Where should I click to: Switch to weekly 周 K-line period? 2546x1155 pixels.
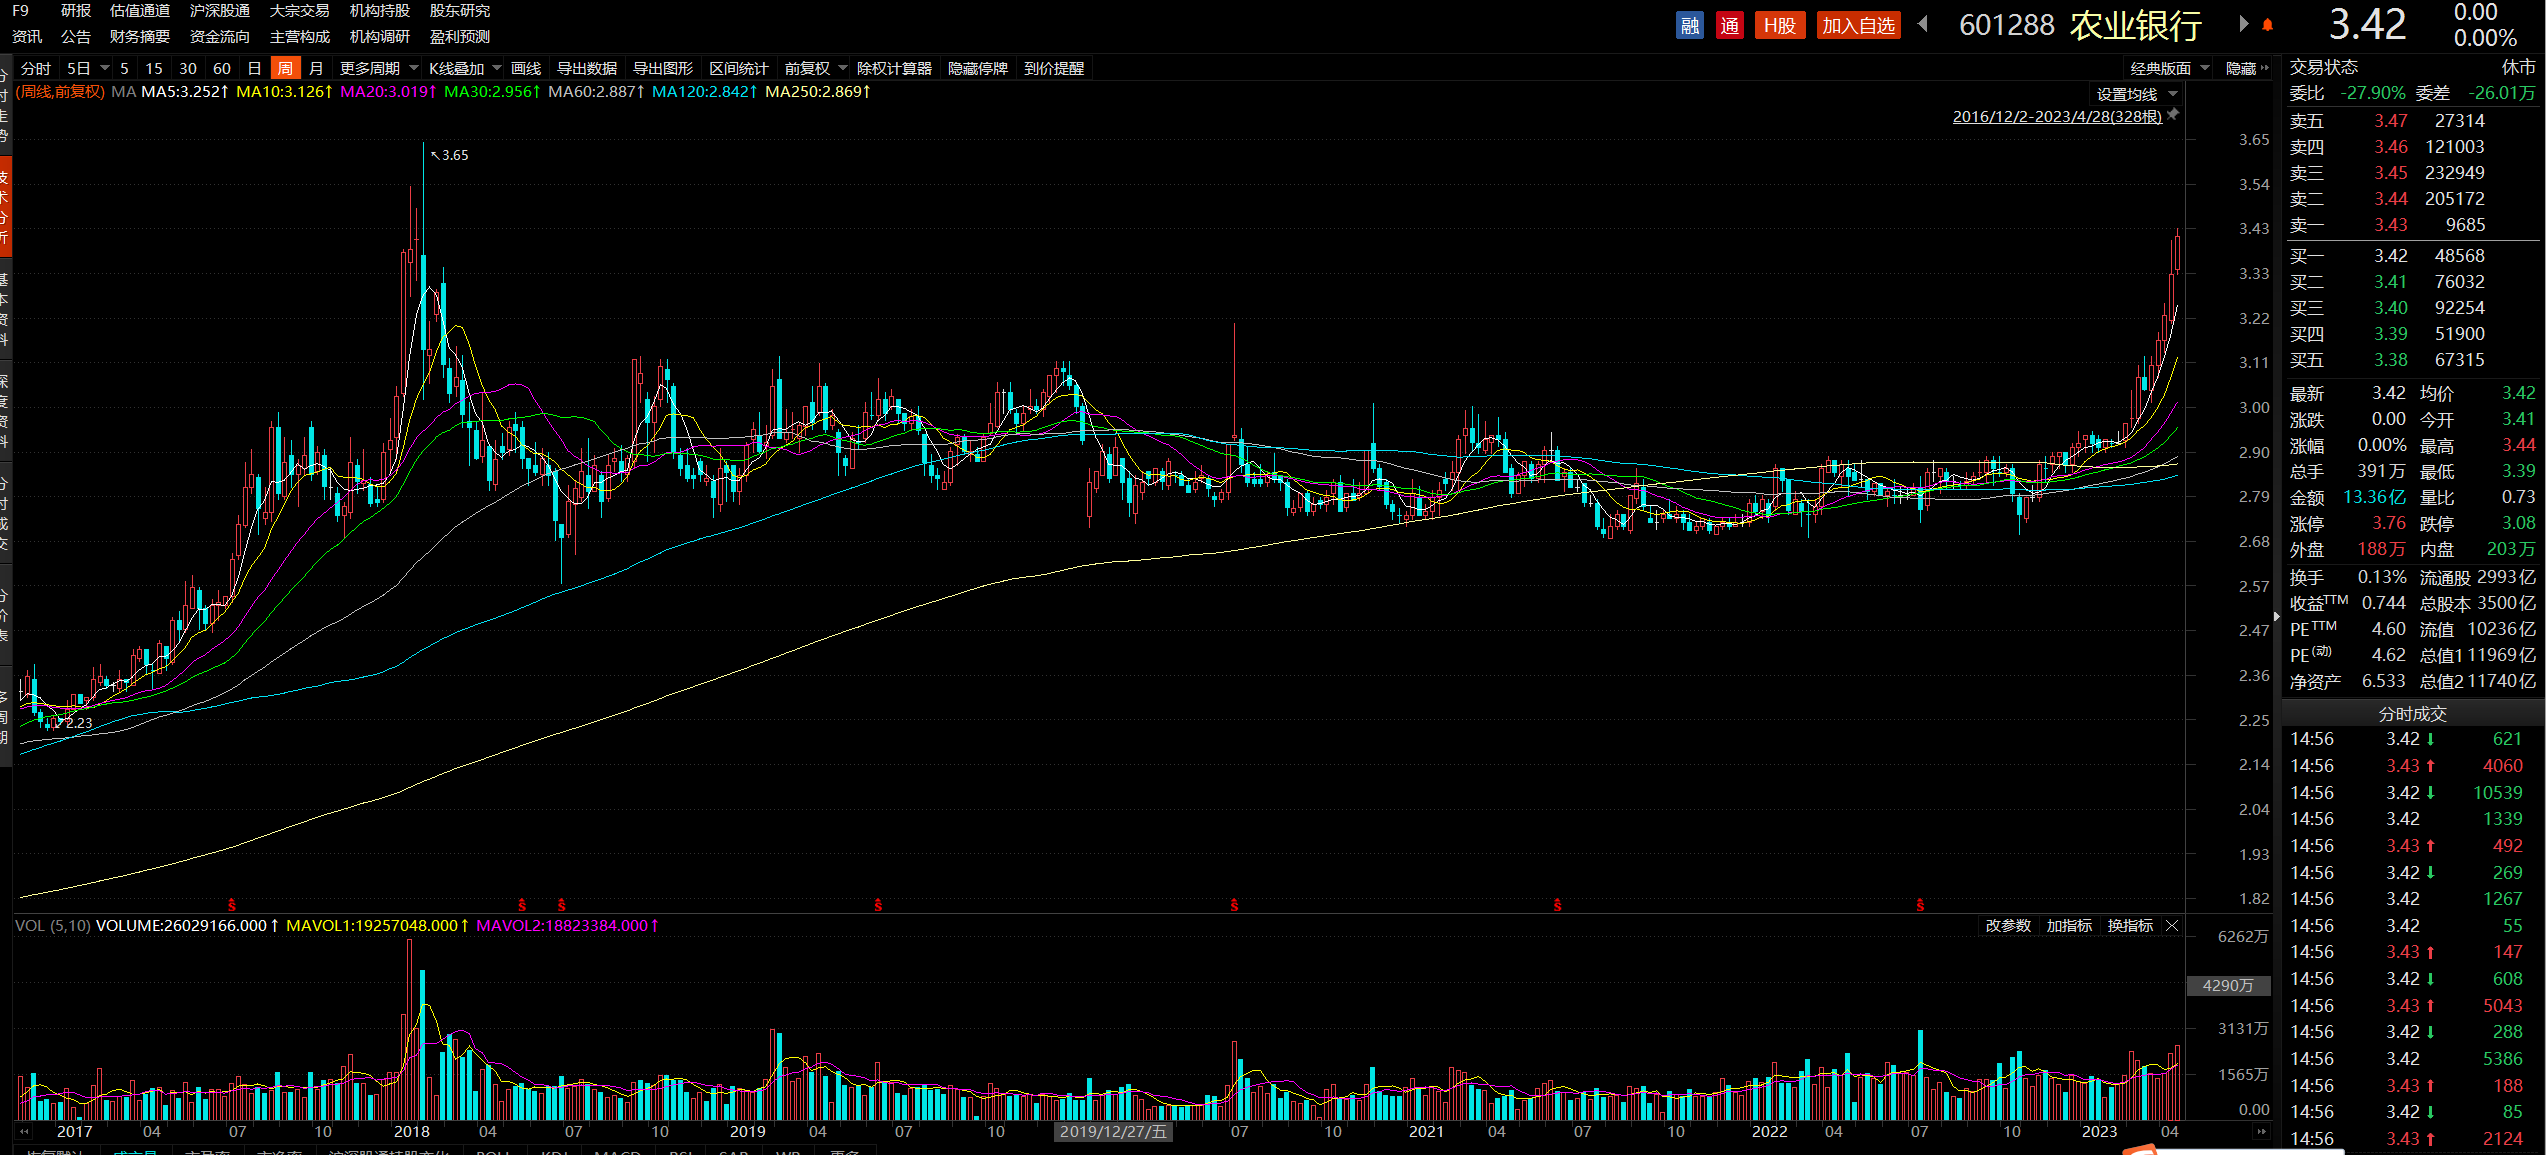[285, 68]
